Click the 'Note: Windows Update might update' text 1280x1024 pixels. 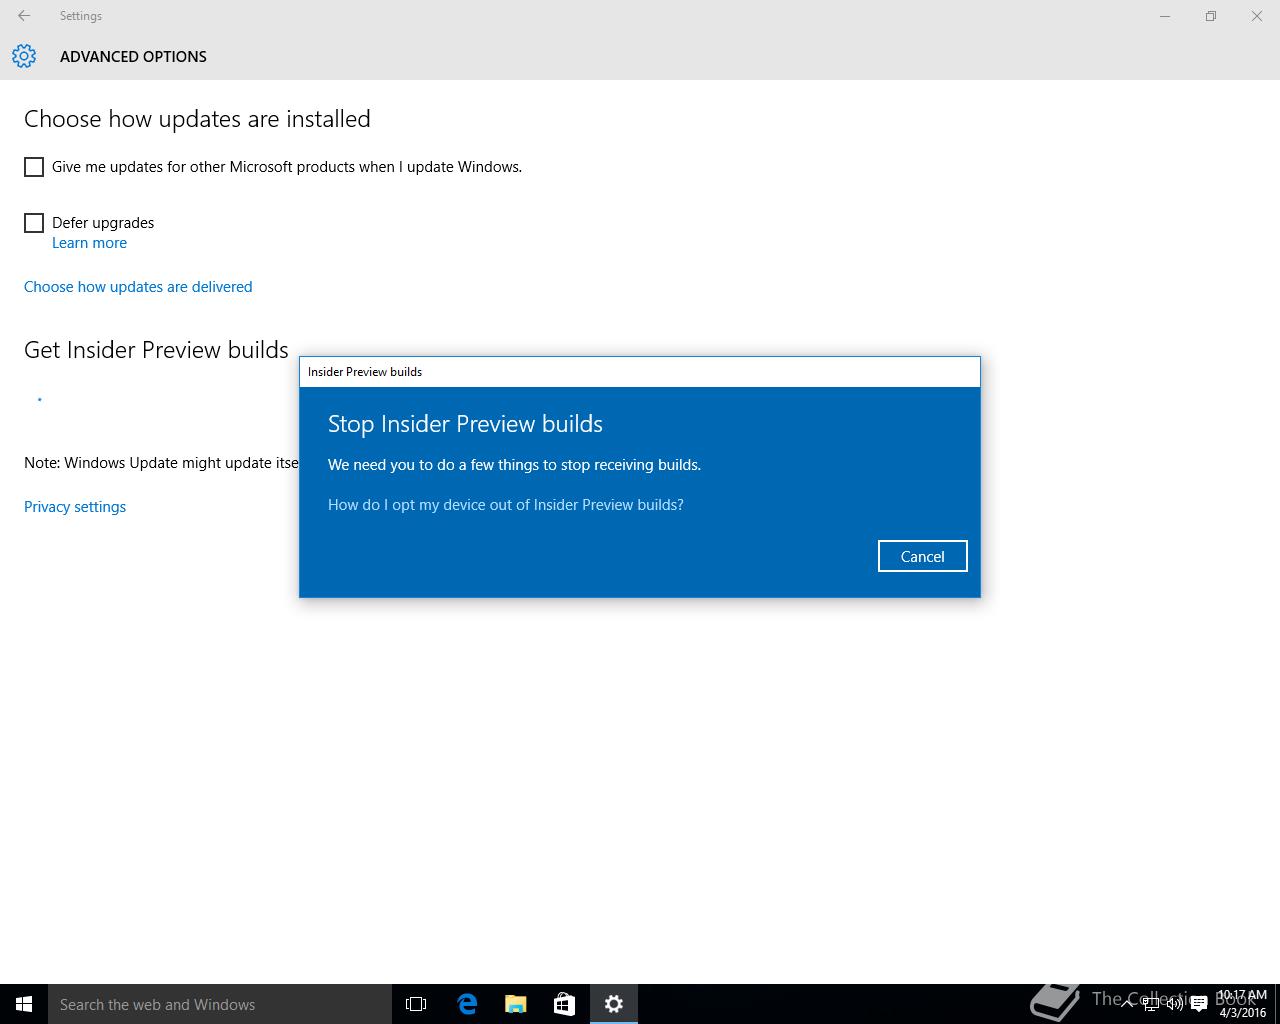point(161,463)
